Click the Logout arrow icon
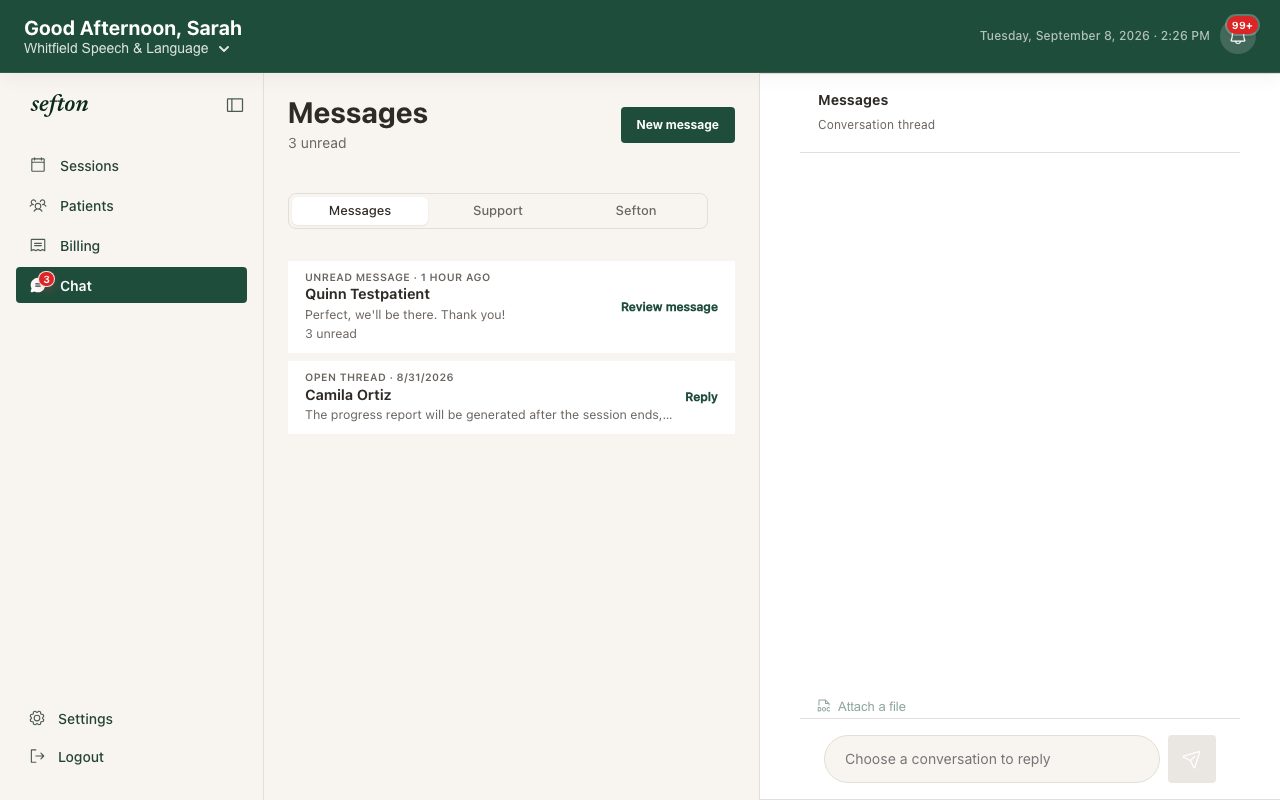Viewport: 1280px width, 800px height. (x=37, y=756)
